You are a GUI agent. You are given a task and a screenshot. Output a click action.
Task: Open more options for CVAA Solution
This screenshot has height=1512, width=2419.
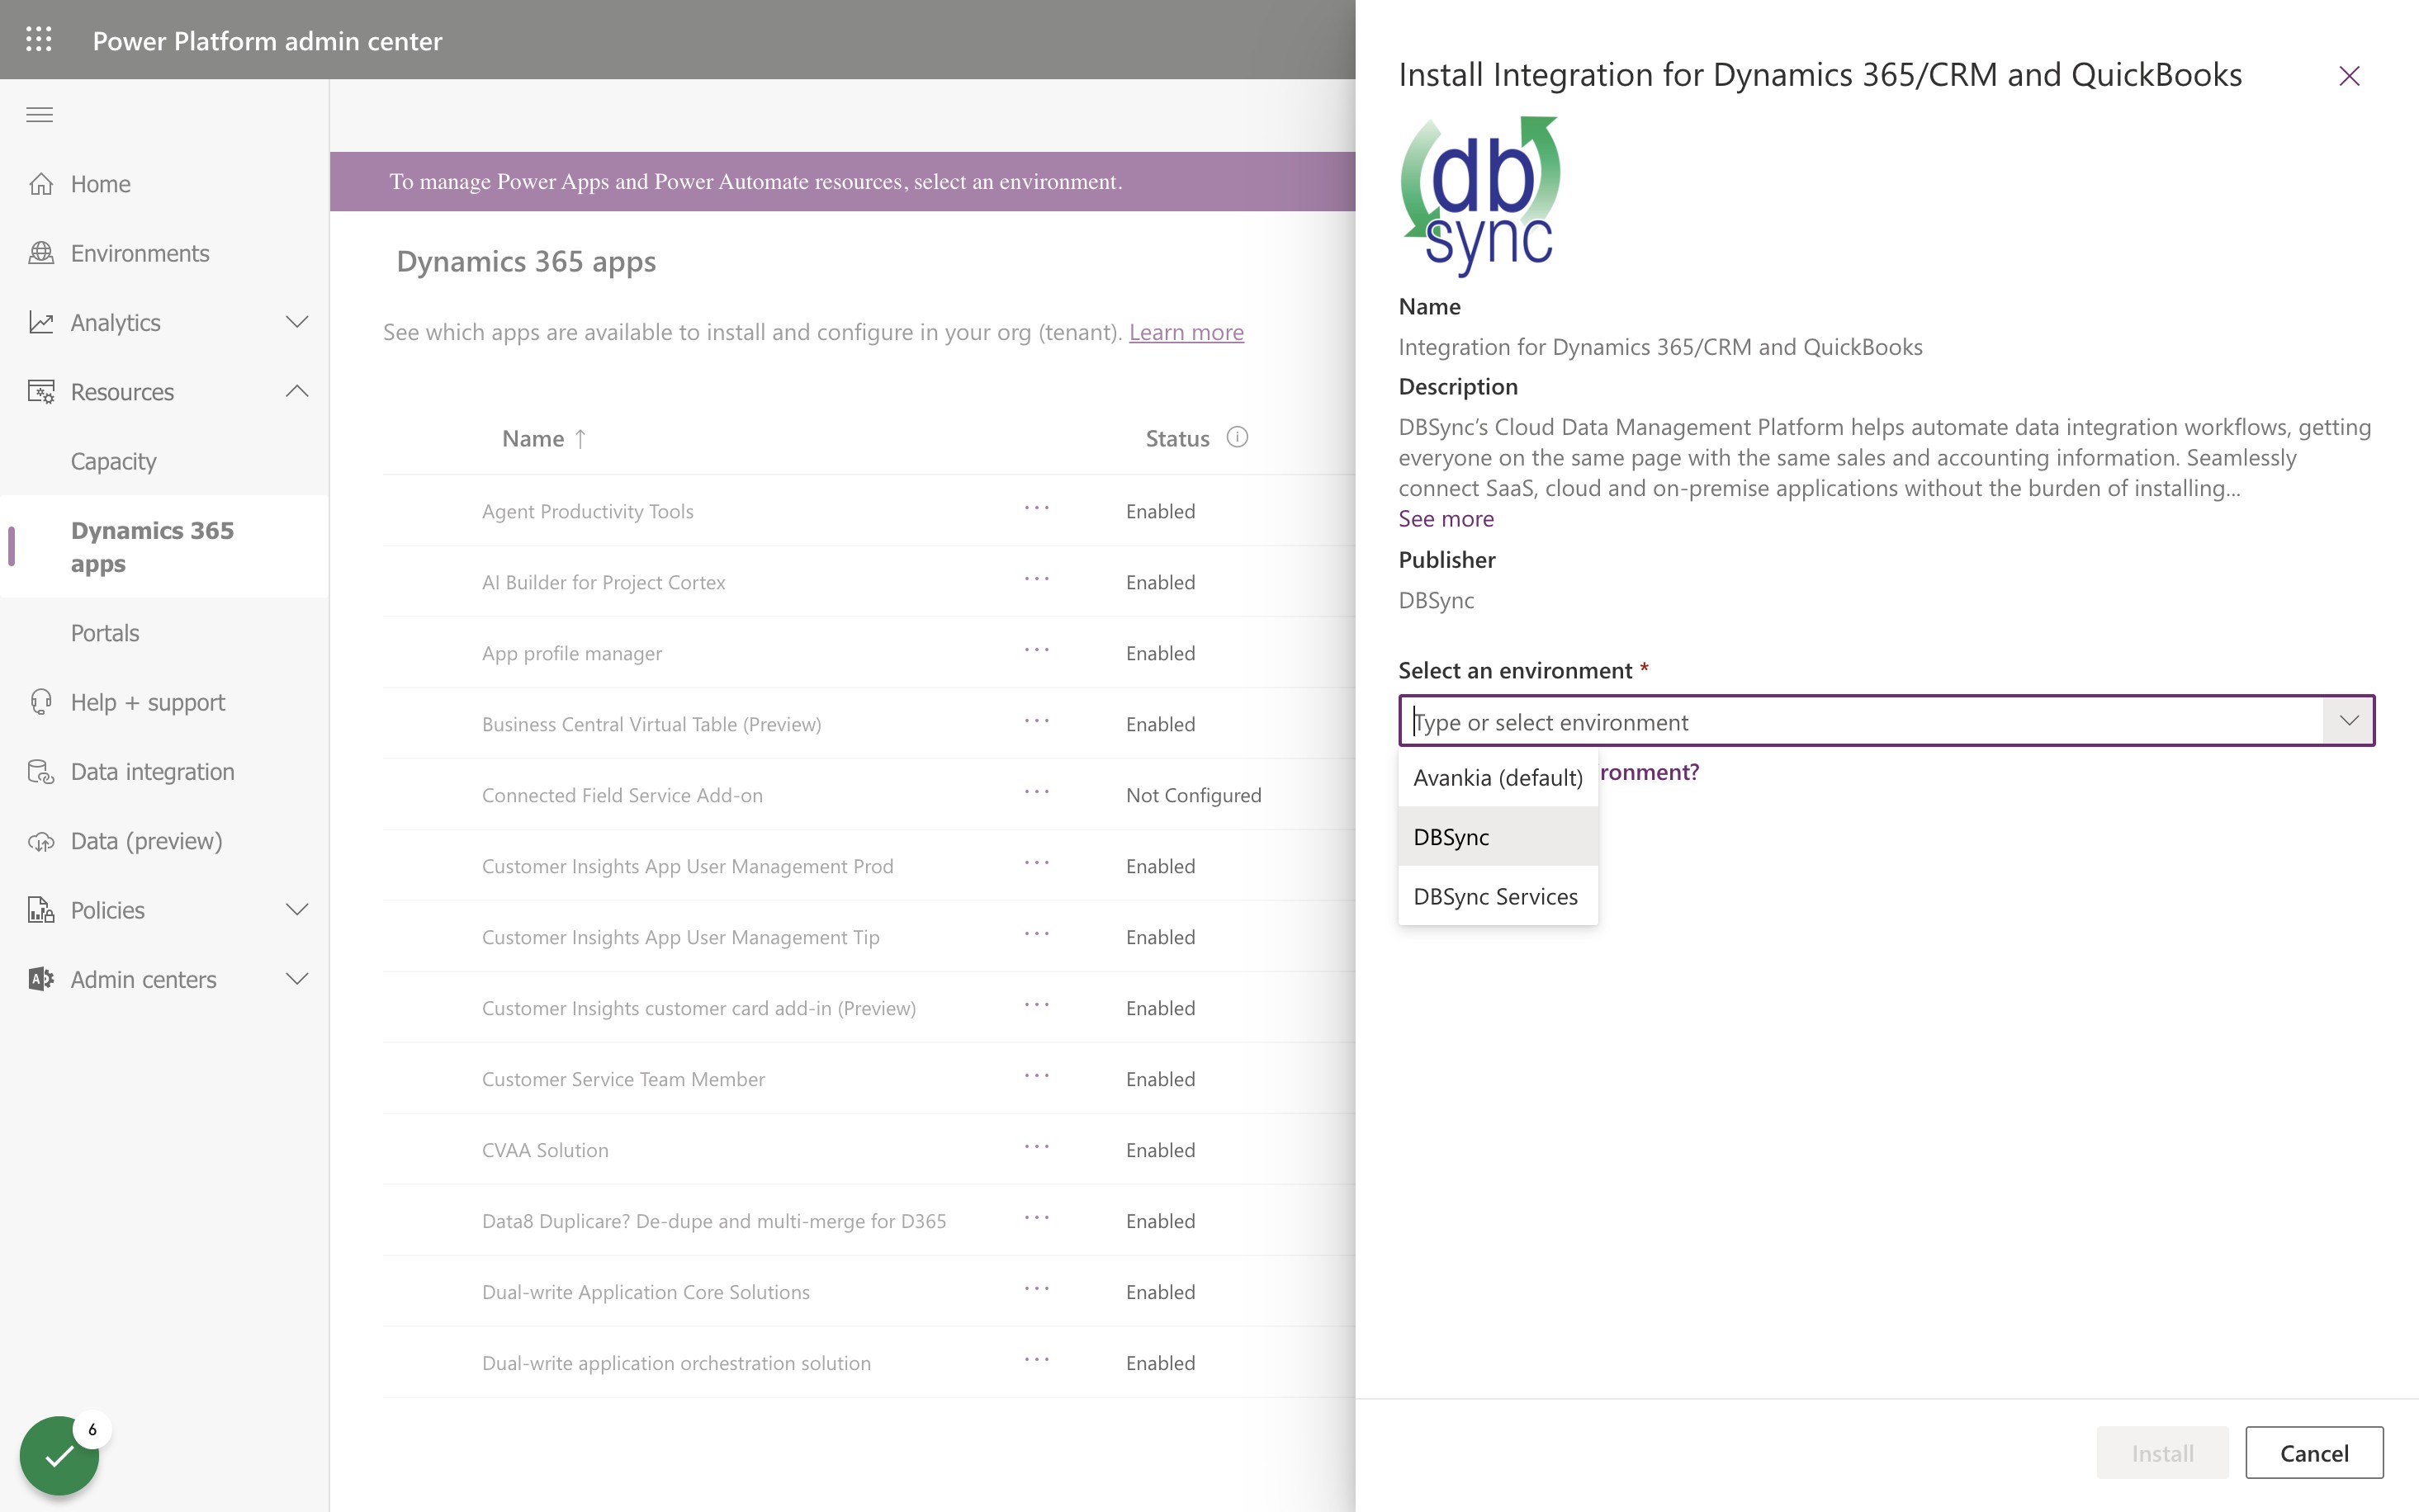[x=1037, y=1147]
